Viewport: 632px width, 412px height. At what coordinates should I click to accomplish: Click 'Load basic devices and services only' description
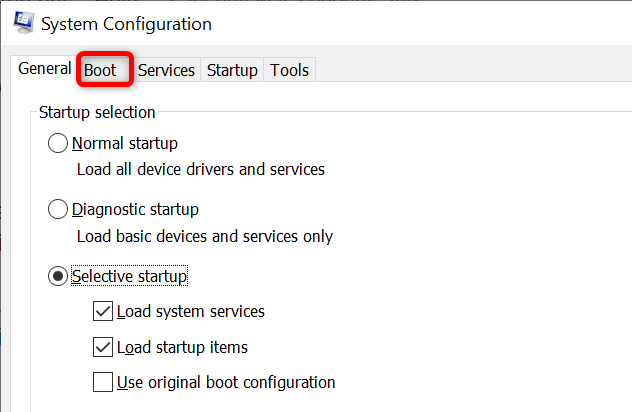pyautogui.click(x=204, y=236)
